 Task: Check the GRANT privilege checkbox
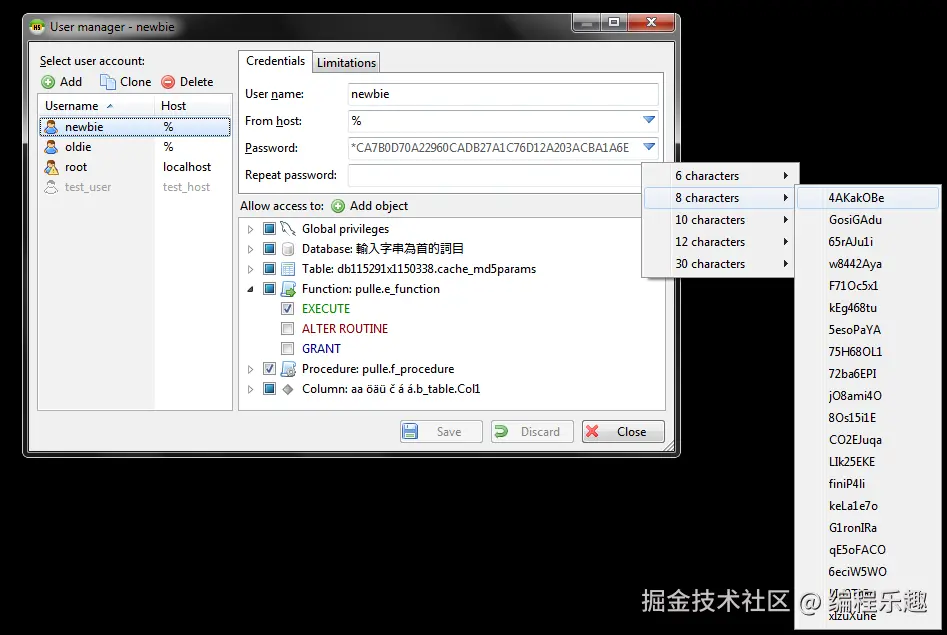tap(287, 349)
